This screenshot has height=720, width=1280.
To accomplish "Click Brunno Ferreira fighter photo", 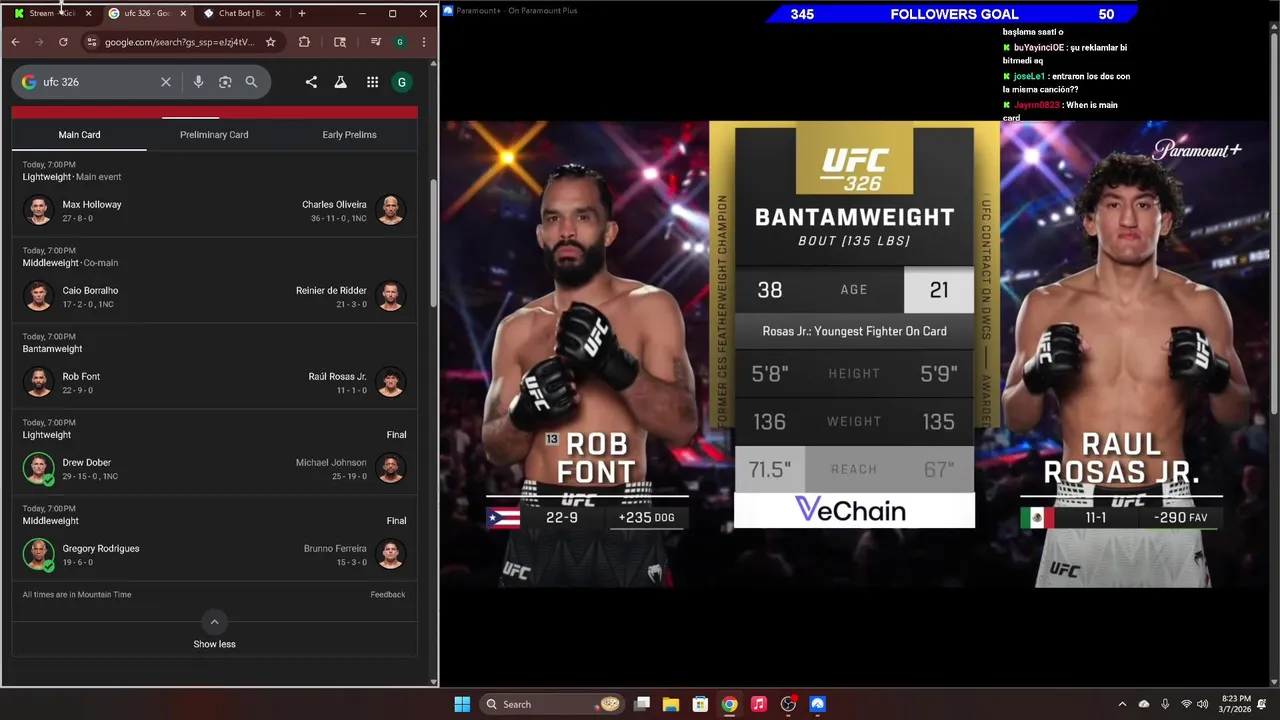I will pyautogui.click(x=390, y=554).
